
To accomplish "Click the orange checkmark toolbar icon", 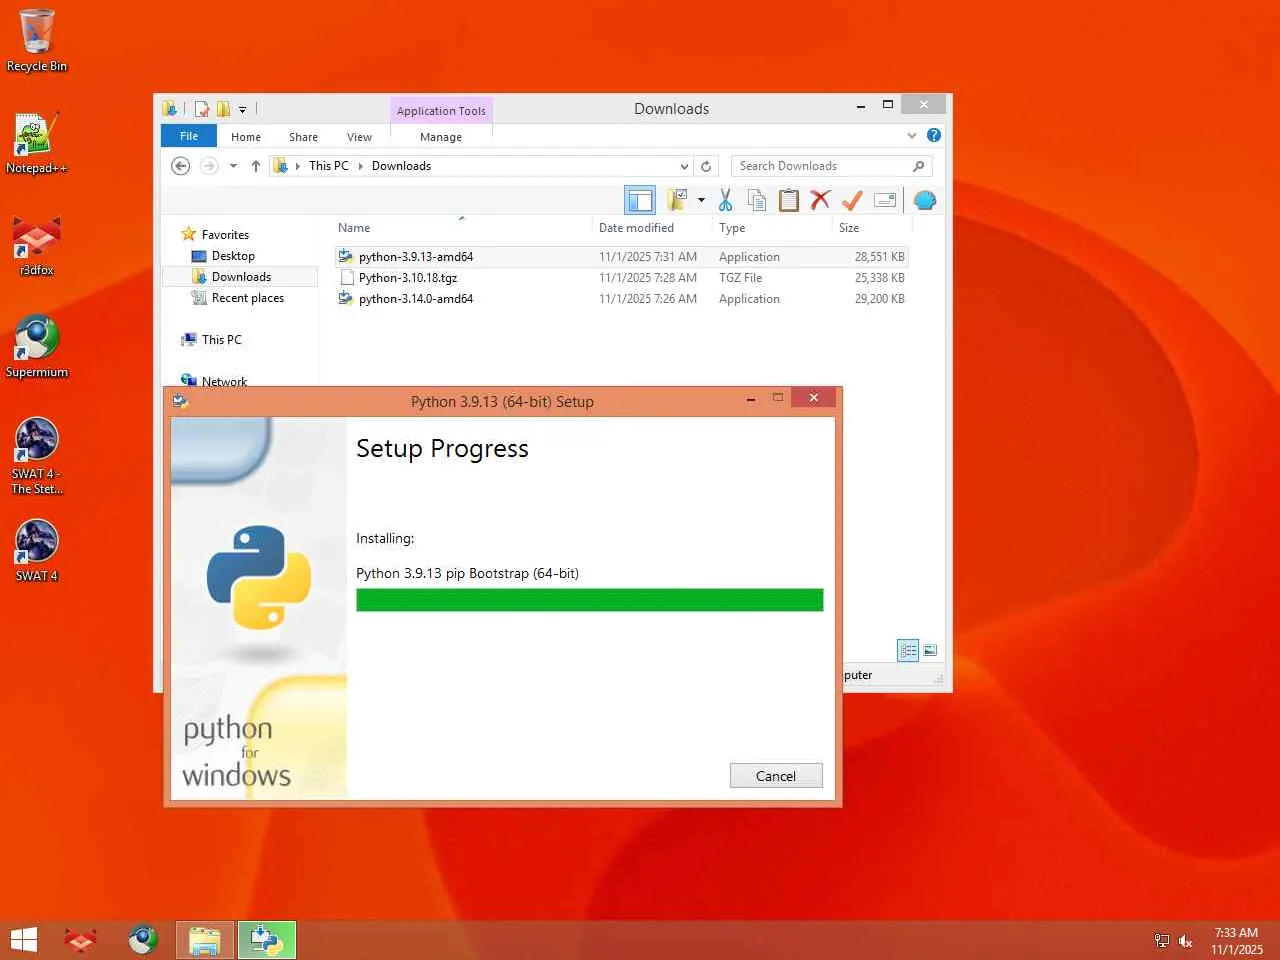I will [852, 200].
